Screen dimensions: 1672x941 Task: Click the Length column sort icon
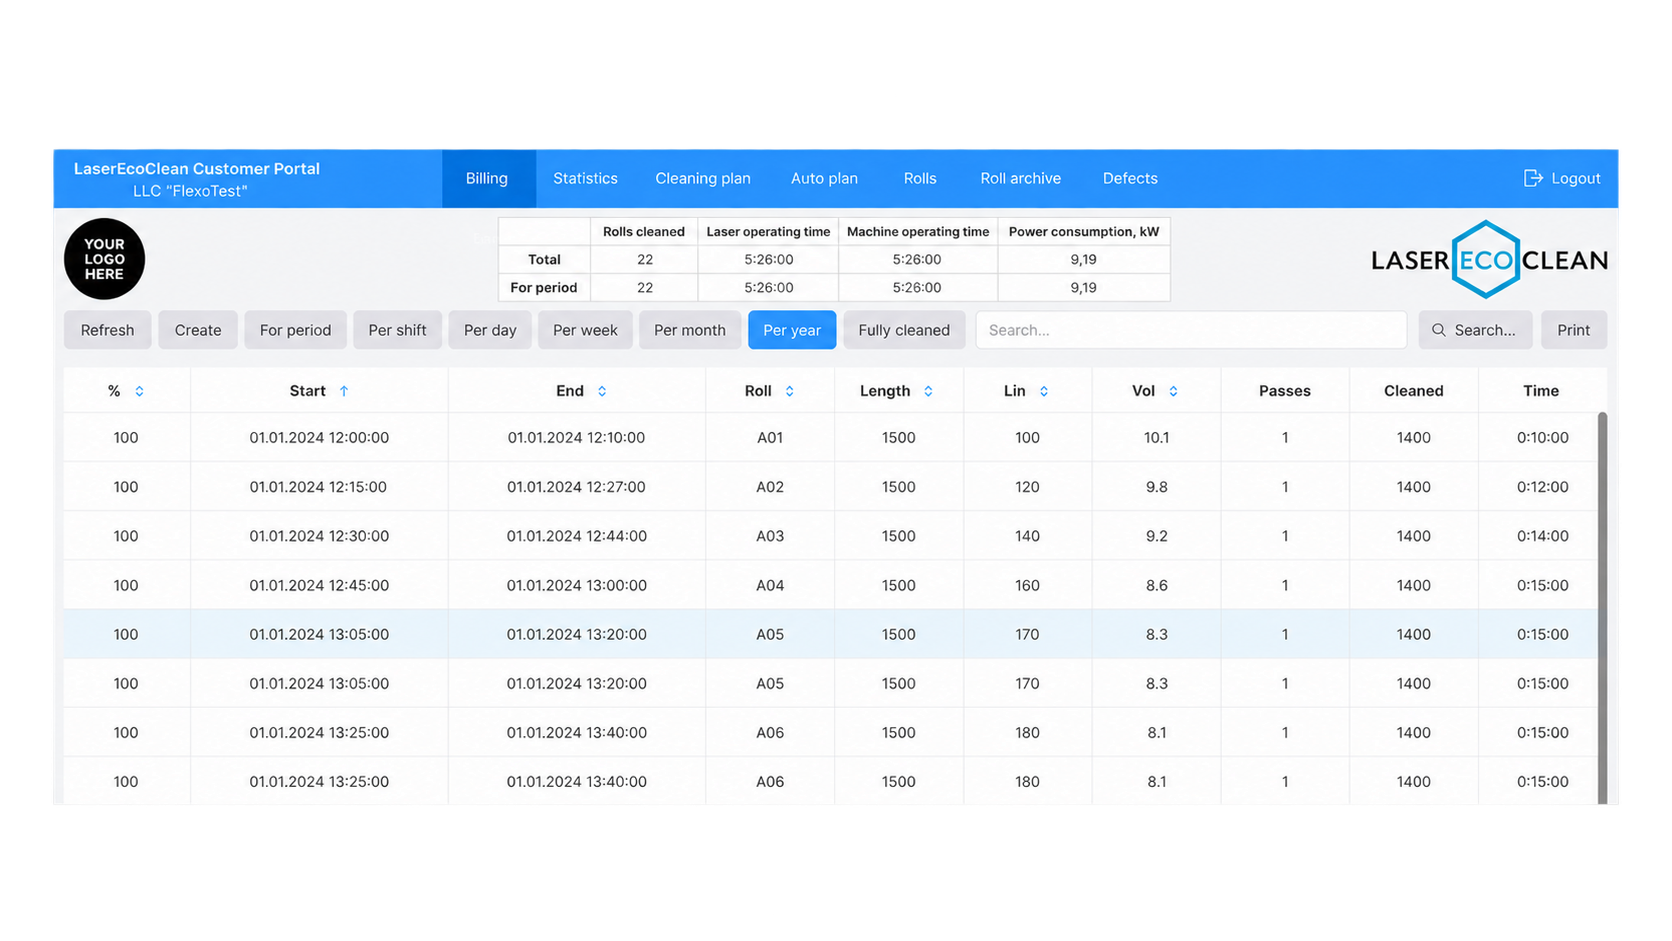click(928, 391)
